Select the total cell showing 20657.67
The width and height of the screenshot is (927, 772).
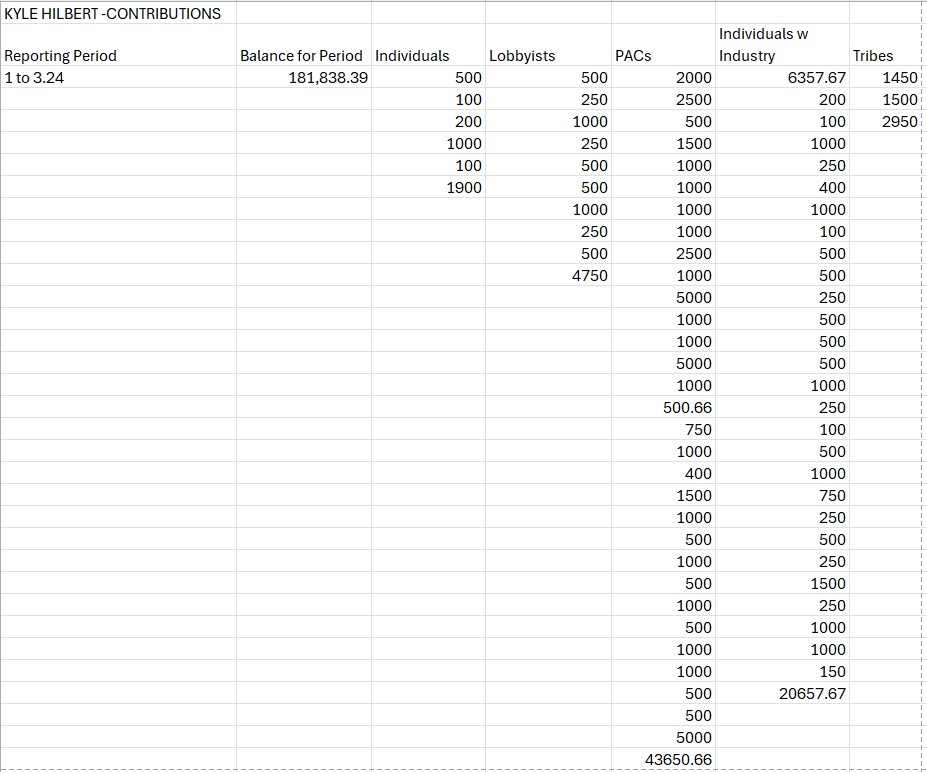(812, 694)
